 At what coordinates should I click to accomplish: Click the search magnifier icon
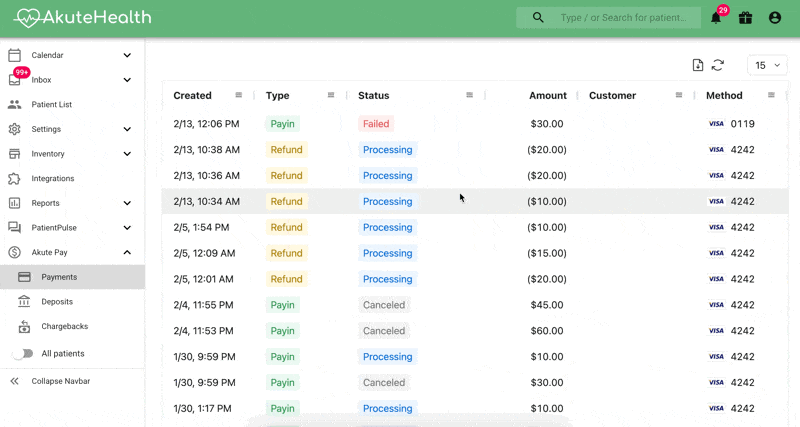pos(539,18)
